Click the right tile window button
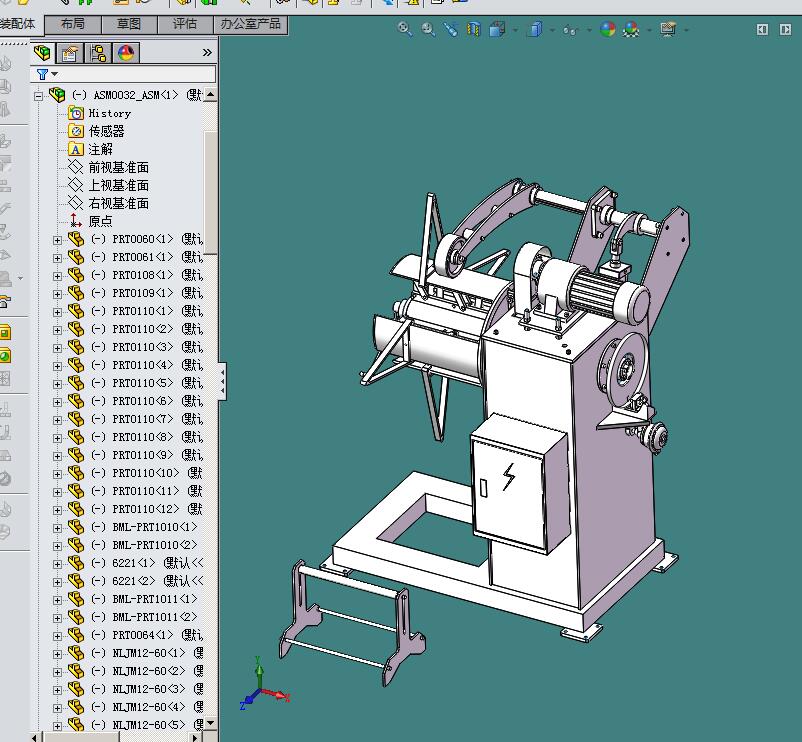The height and width of the screenshot is (742, 802). [786, 30]
